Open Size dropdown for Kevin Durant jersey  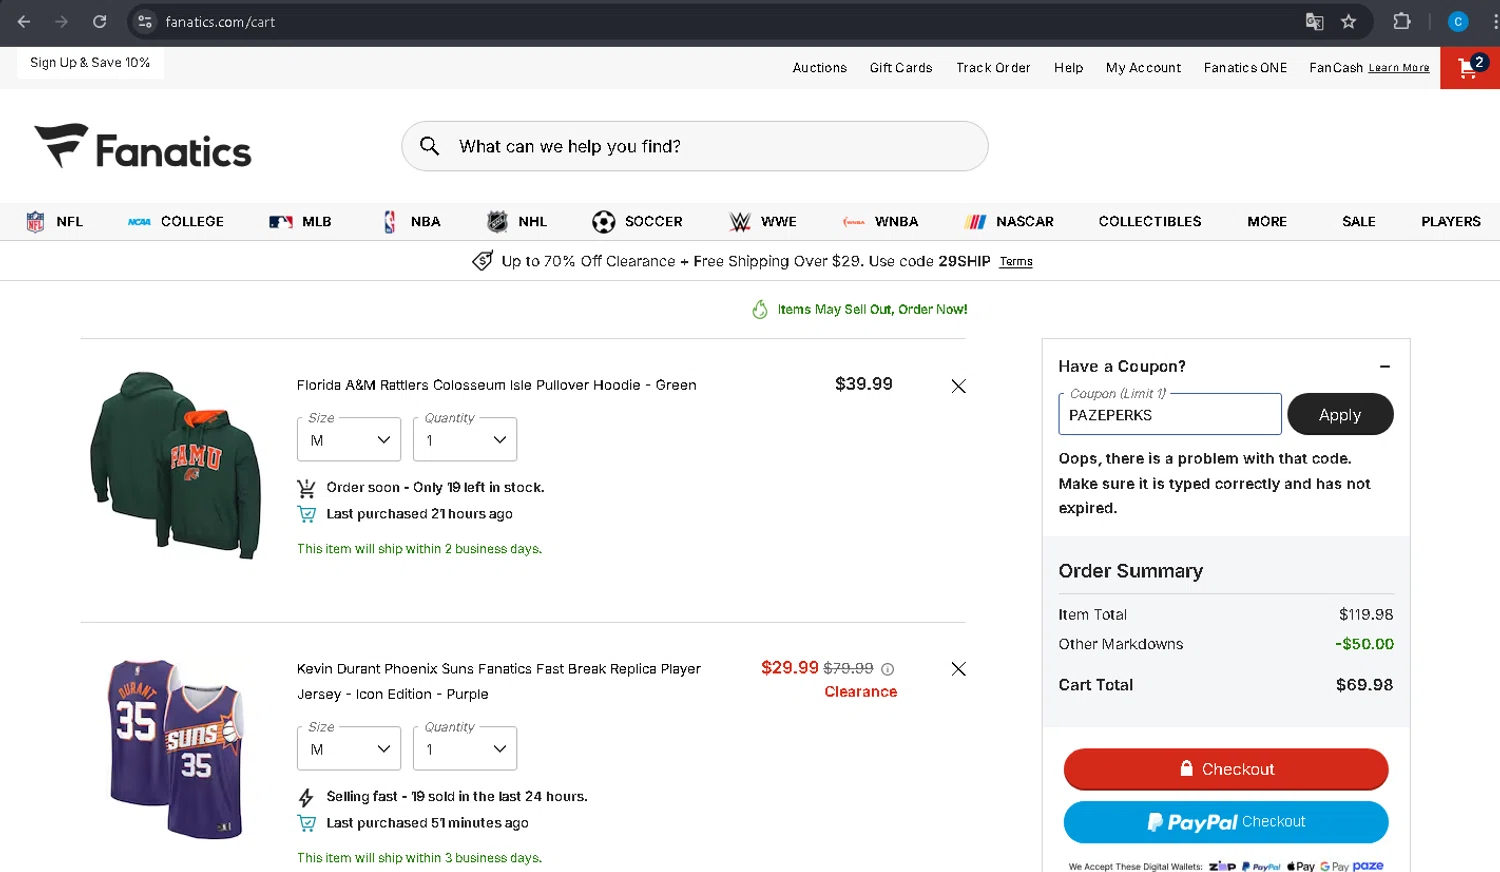click(x=349, y=749)
